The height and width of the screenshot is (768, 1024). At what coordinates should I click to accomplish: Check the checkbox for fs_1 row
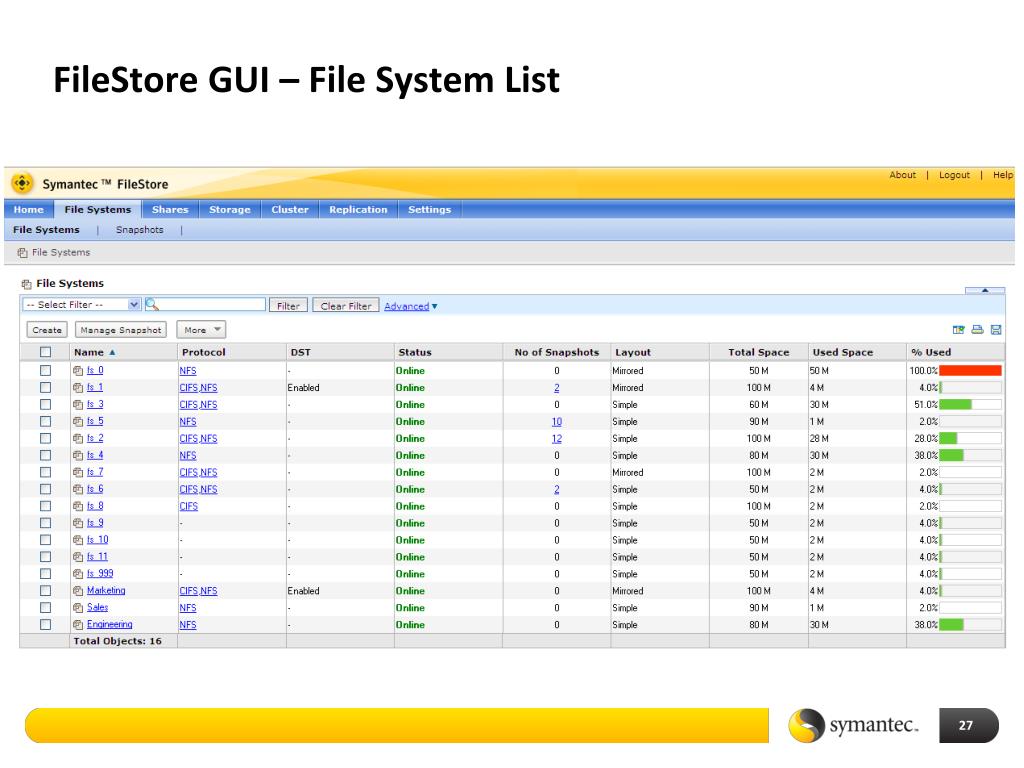tap(45, 387)
